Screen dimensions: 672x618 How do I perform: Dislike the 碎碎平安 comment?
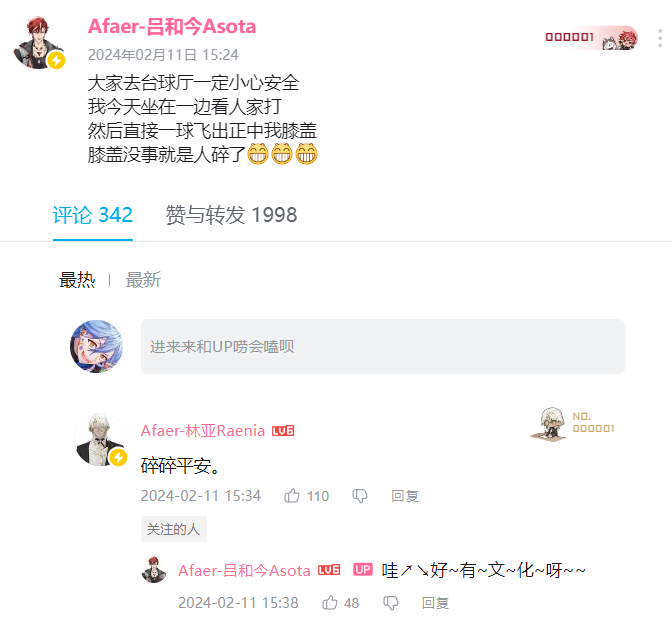click(x=360, y=496)
